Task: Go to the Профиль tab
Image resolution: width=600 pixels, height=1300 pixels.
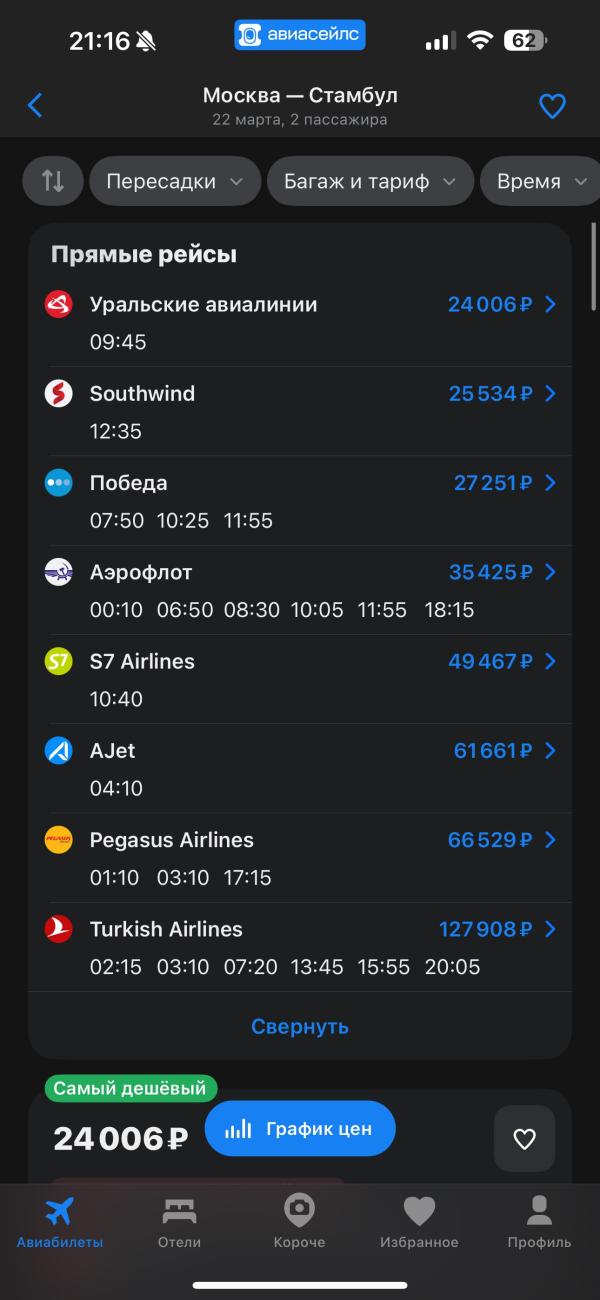Action: pyautogui.click(x=539, y=1223)
